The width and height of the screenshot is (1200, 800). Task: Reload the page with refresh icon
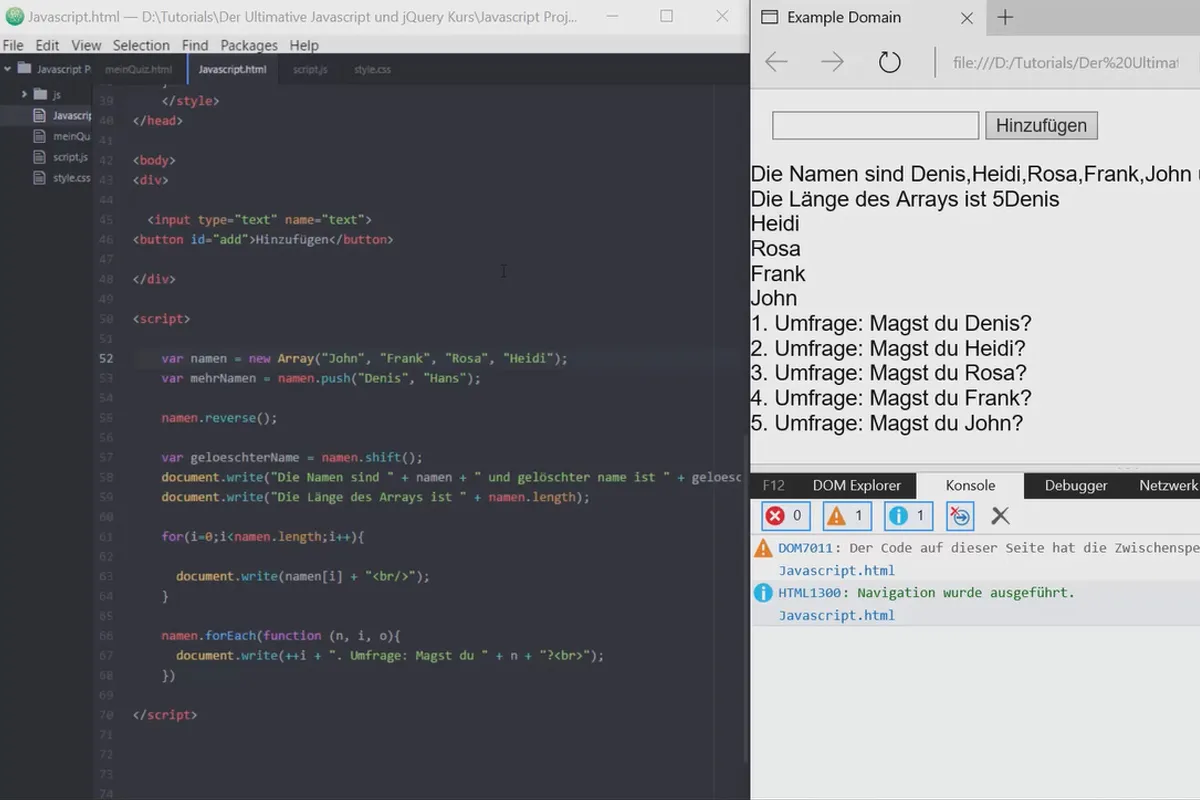[889, 62]
